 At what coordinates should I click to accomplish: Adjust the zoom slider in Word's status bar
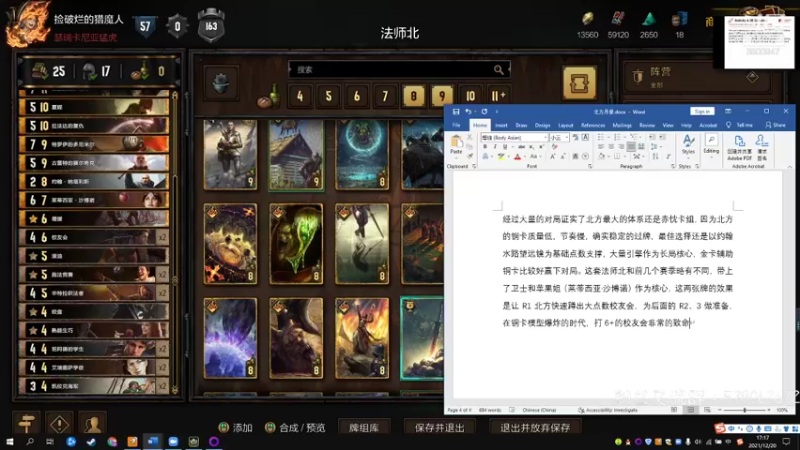(744, 410)
